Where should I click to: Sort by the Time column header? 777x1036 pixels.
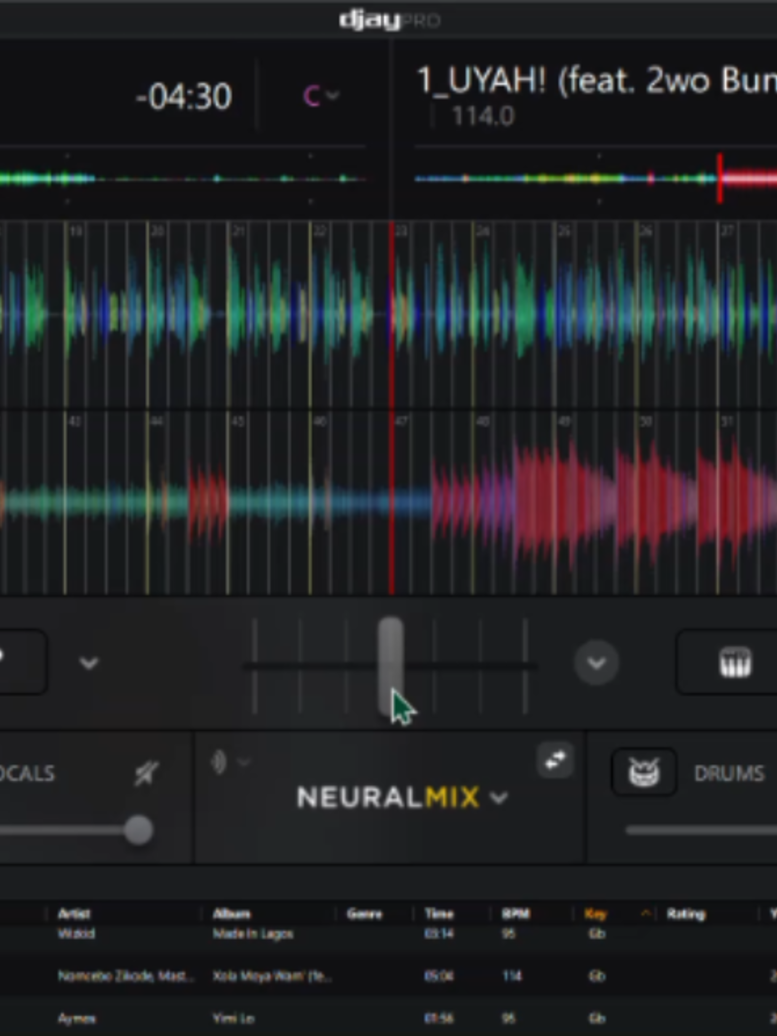[x=439, y=914]
